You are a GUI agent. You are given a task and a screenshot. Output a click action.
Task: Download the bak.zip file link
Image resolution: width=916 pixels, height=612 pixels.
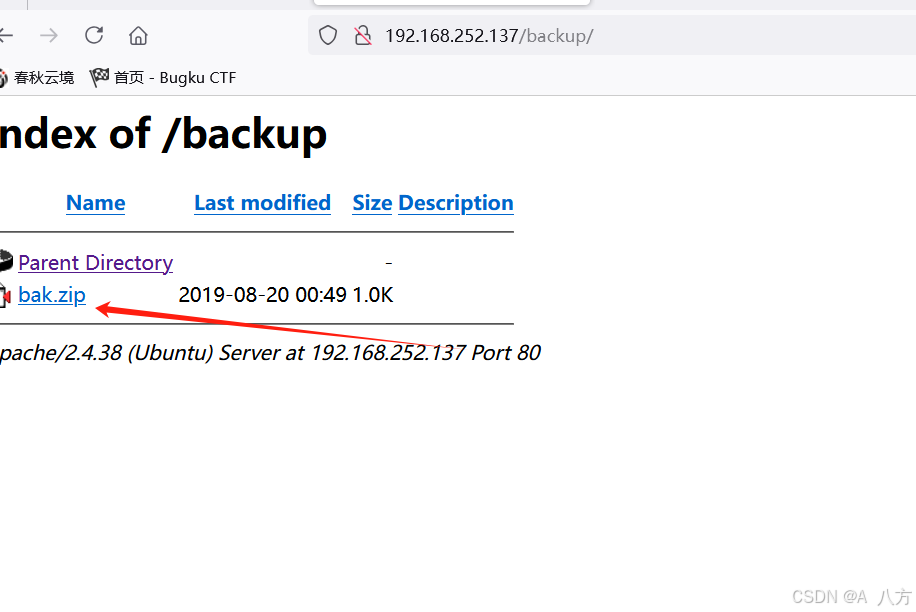pyautogui.click(x=52, y=295)
